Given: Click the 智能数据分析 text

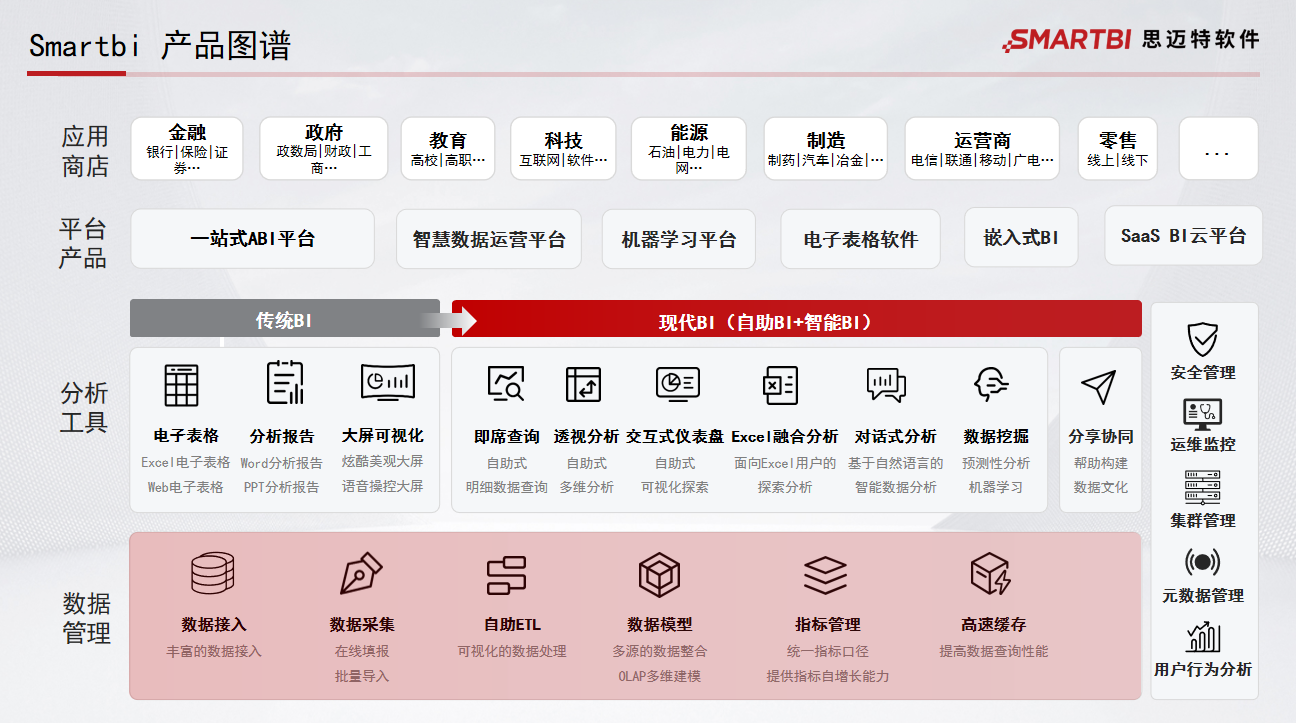Looking at the screenshot, I should (x=896, y=487).
